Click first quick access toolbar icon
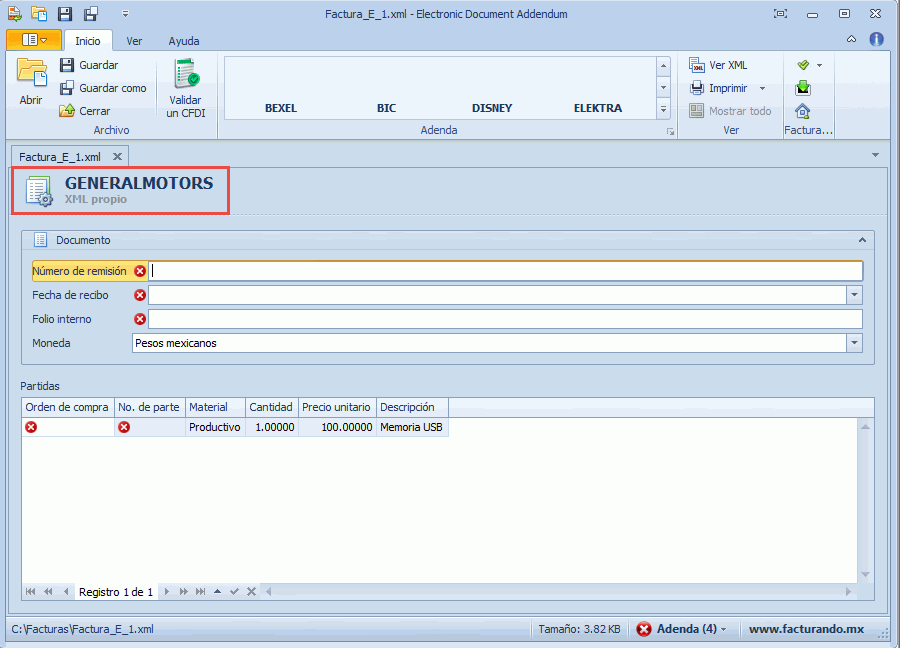900x648 pixels. click(x=14, y=14)
